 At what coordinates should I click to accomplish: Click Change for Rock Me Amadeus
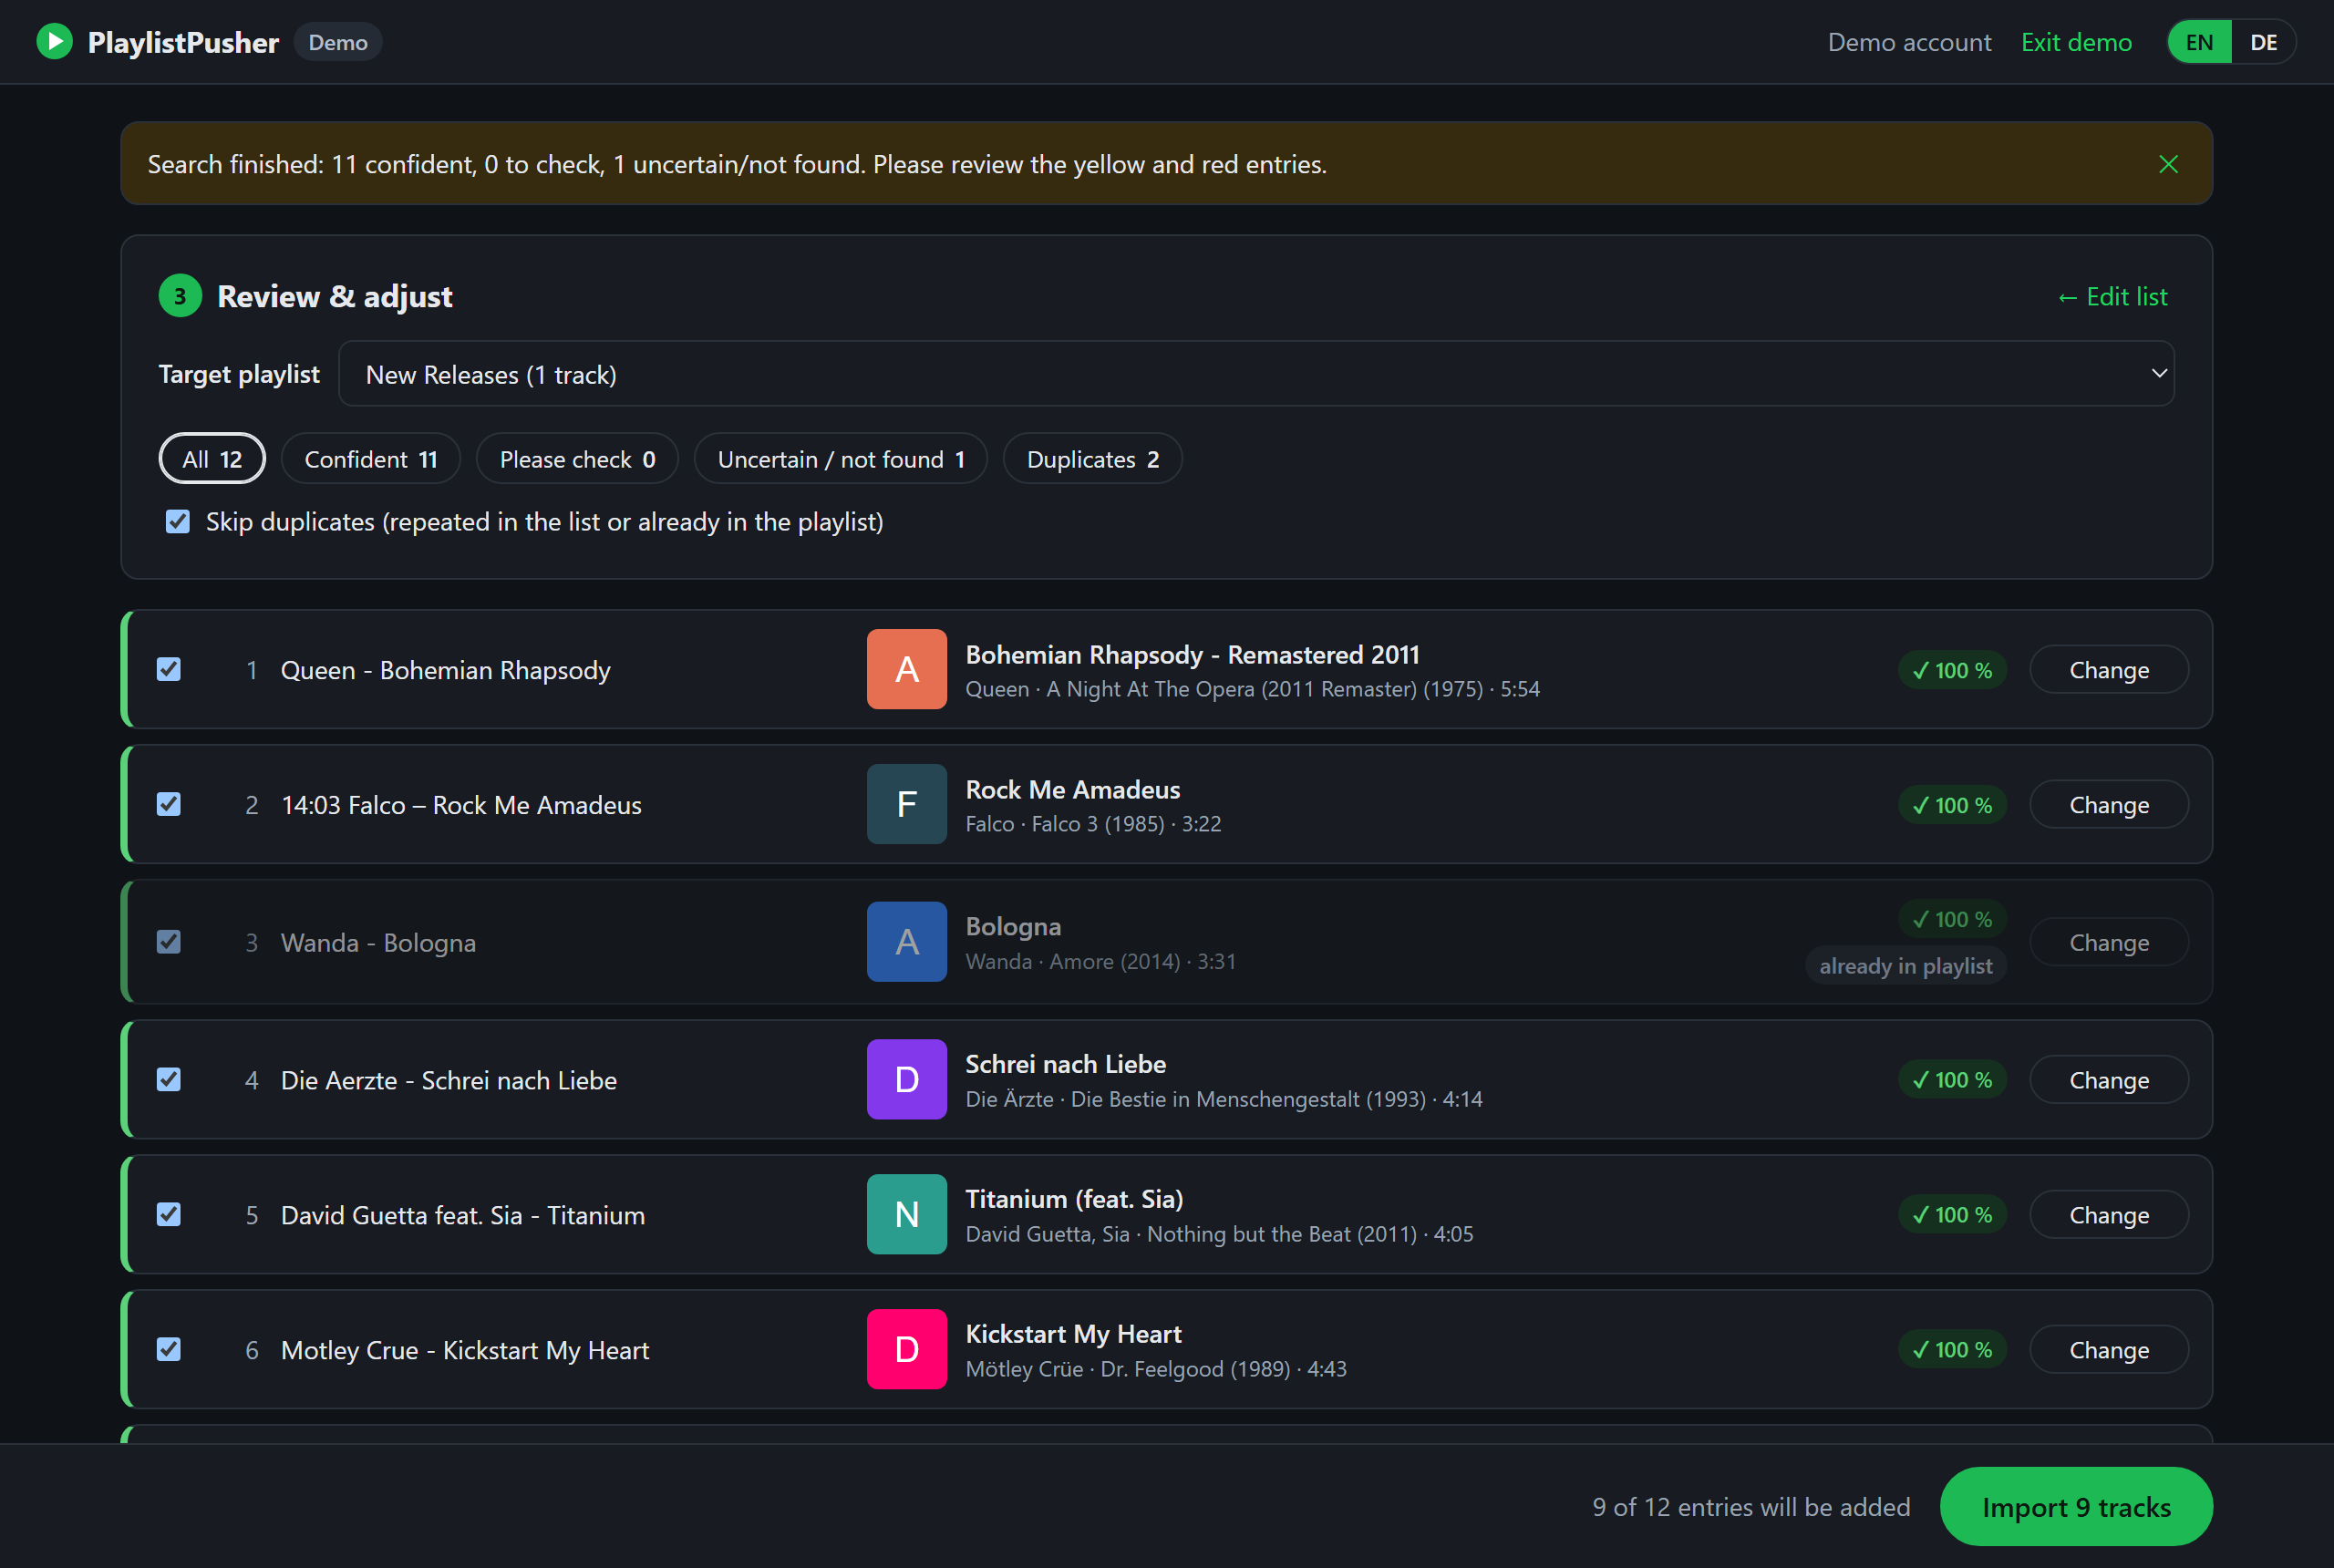2109,804
